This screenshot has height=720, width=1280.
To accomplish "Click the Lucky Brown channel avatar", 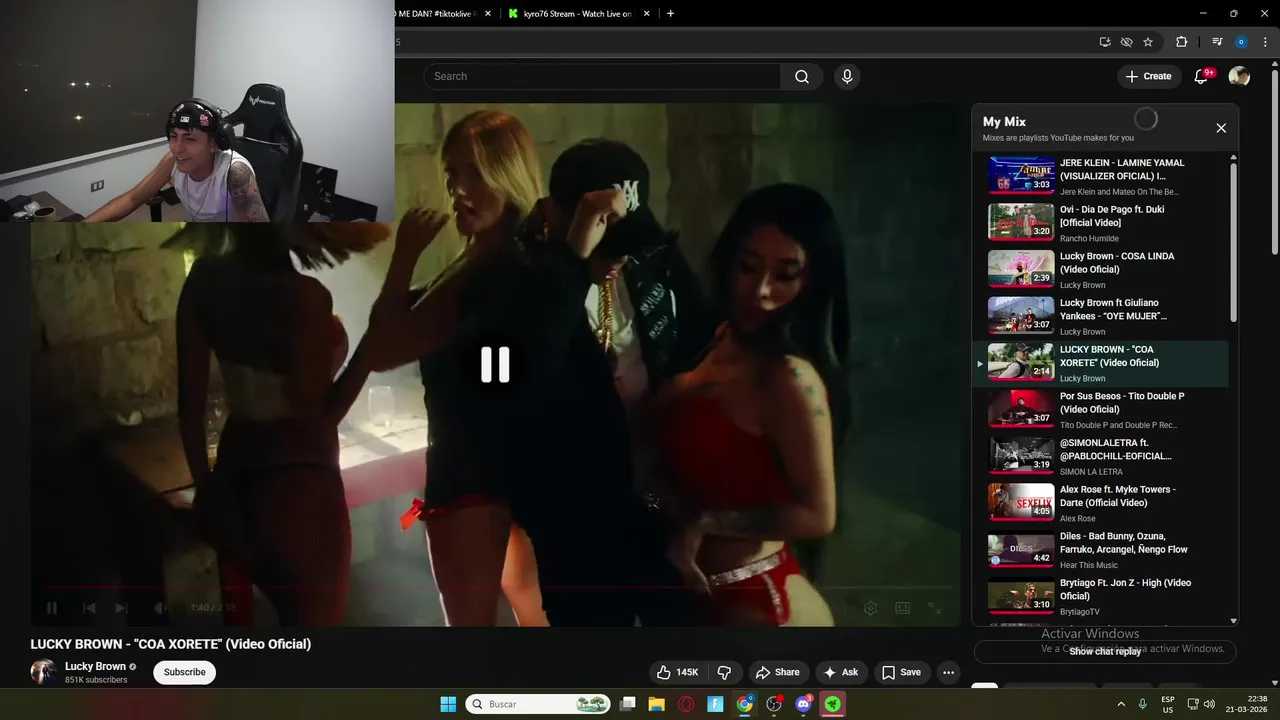I will [43, 672].
